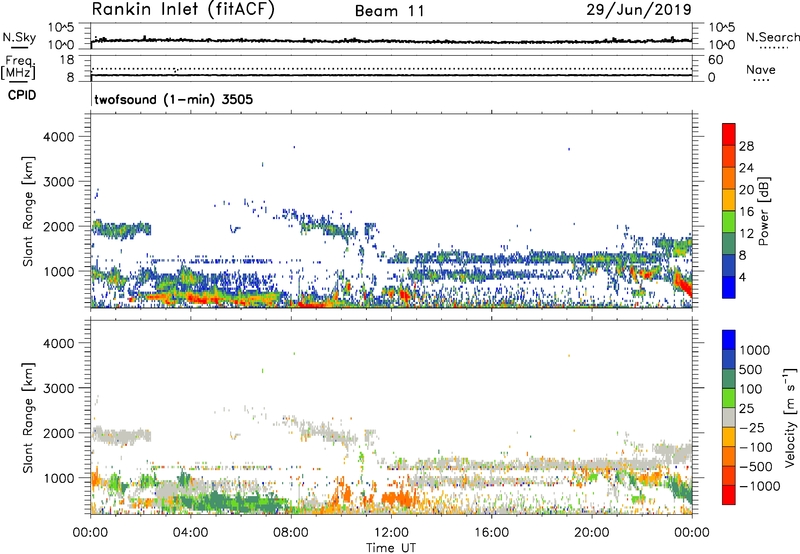Pick the topmost red segment of Power colorbar
The height and width of the screenshot is (554, 800).
pyautogui.click(x=729, y=134)
